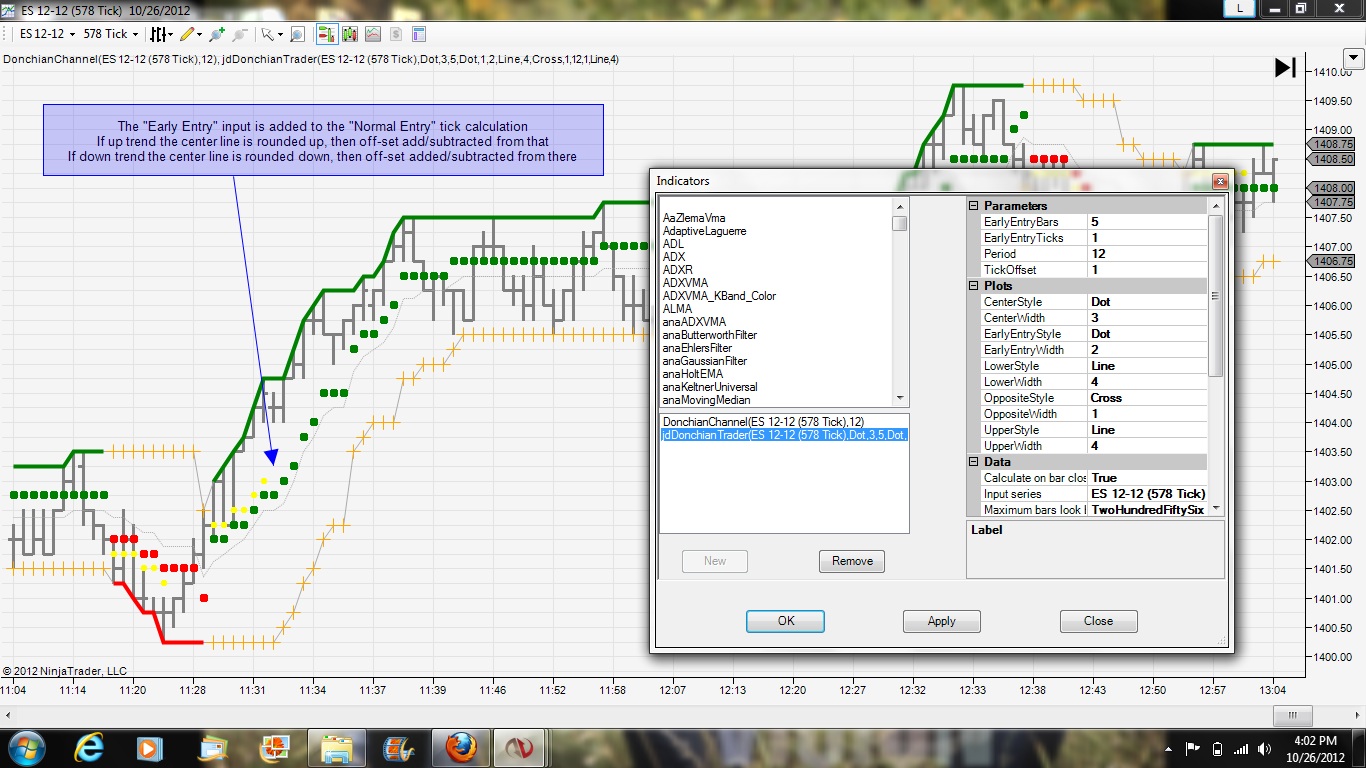Launch Internet Explorer from taskbar
The width and height of the screenshot is (1366, 768).
tap(89, 748)
